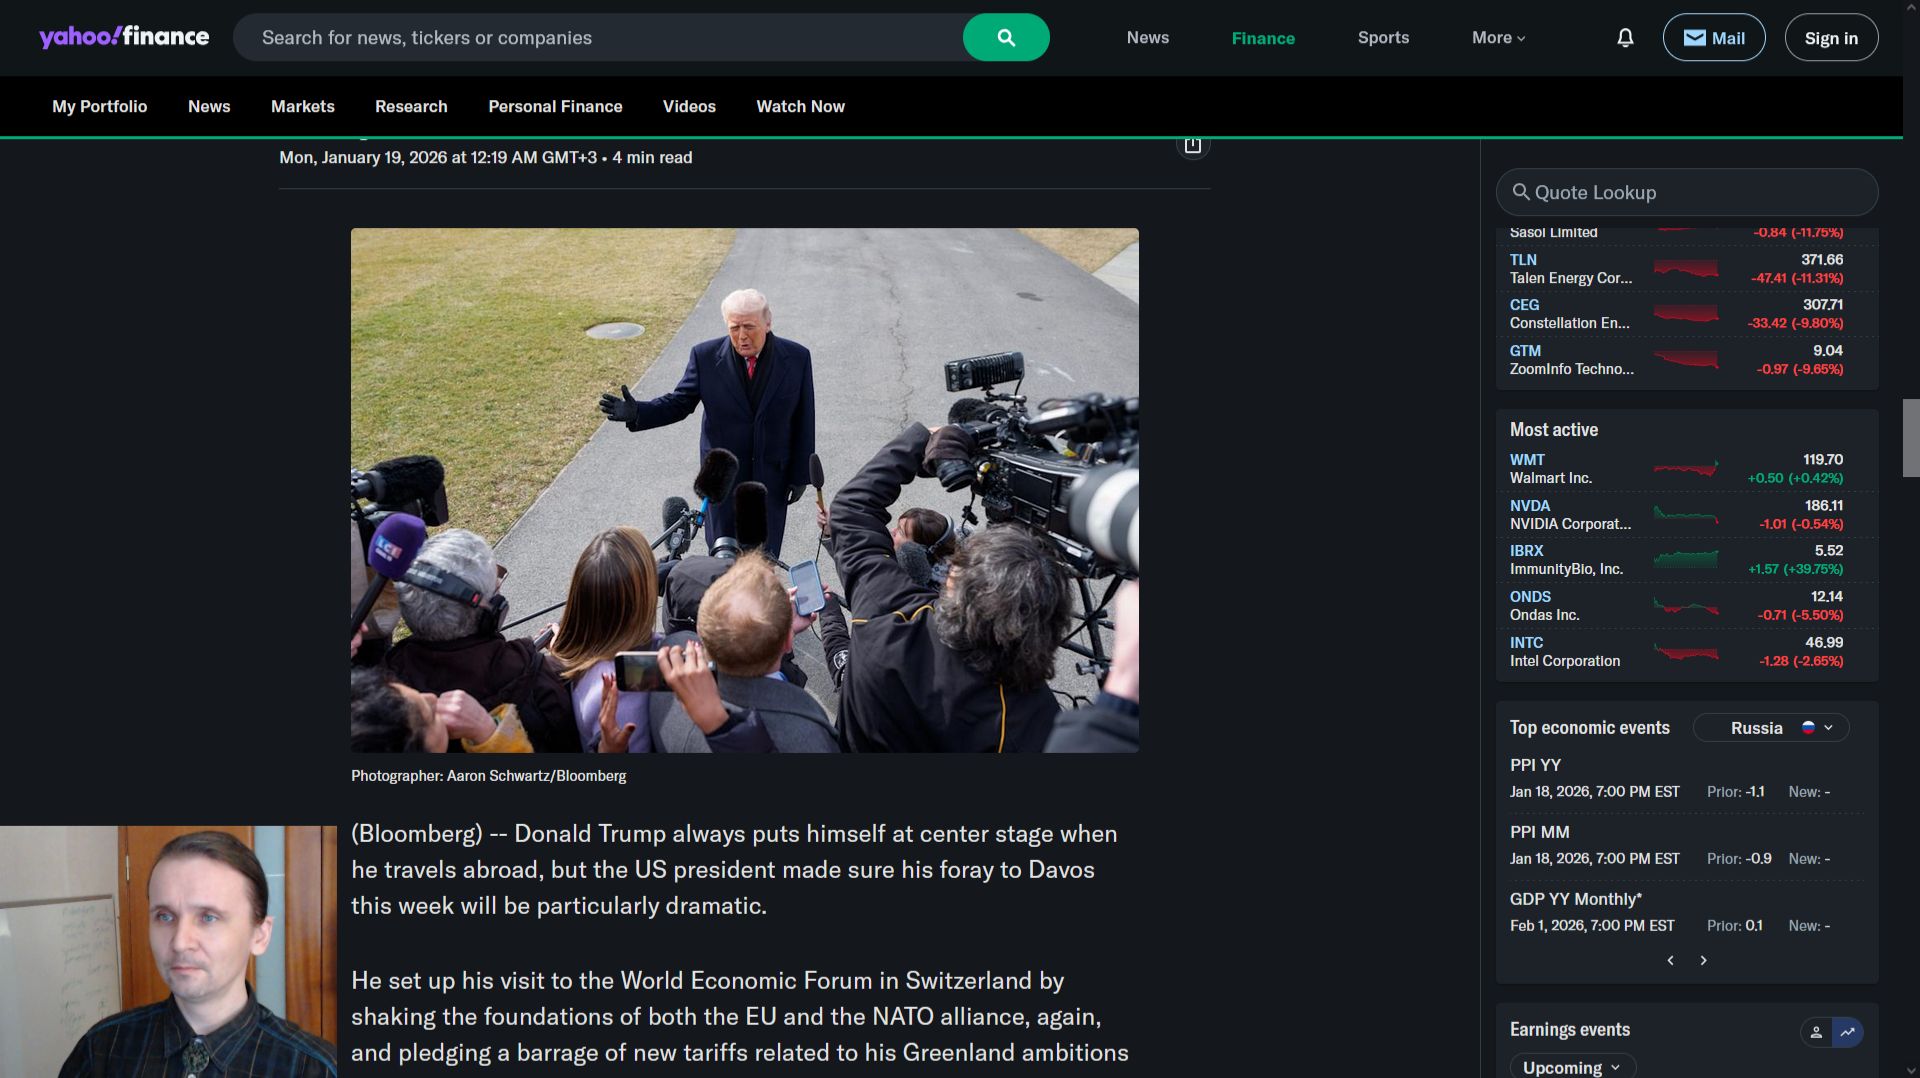
Task: Open the Russia country dropdown
Action: (x=1771, y=728)
